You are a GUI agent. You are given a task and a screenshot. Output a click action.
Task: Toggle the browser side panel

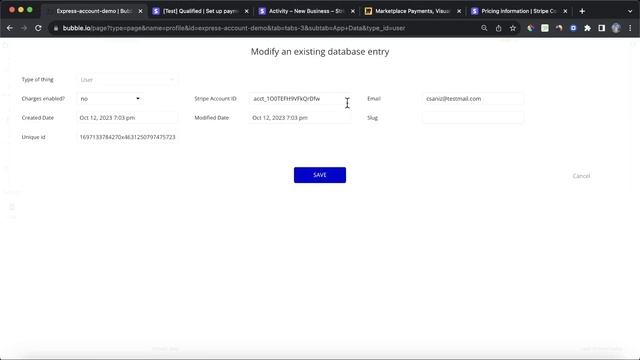(x=602, y=28)
